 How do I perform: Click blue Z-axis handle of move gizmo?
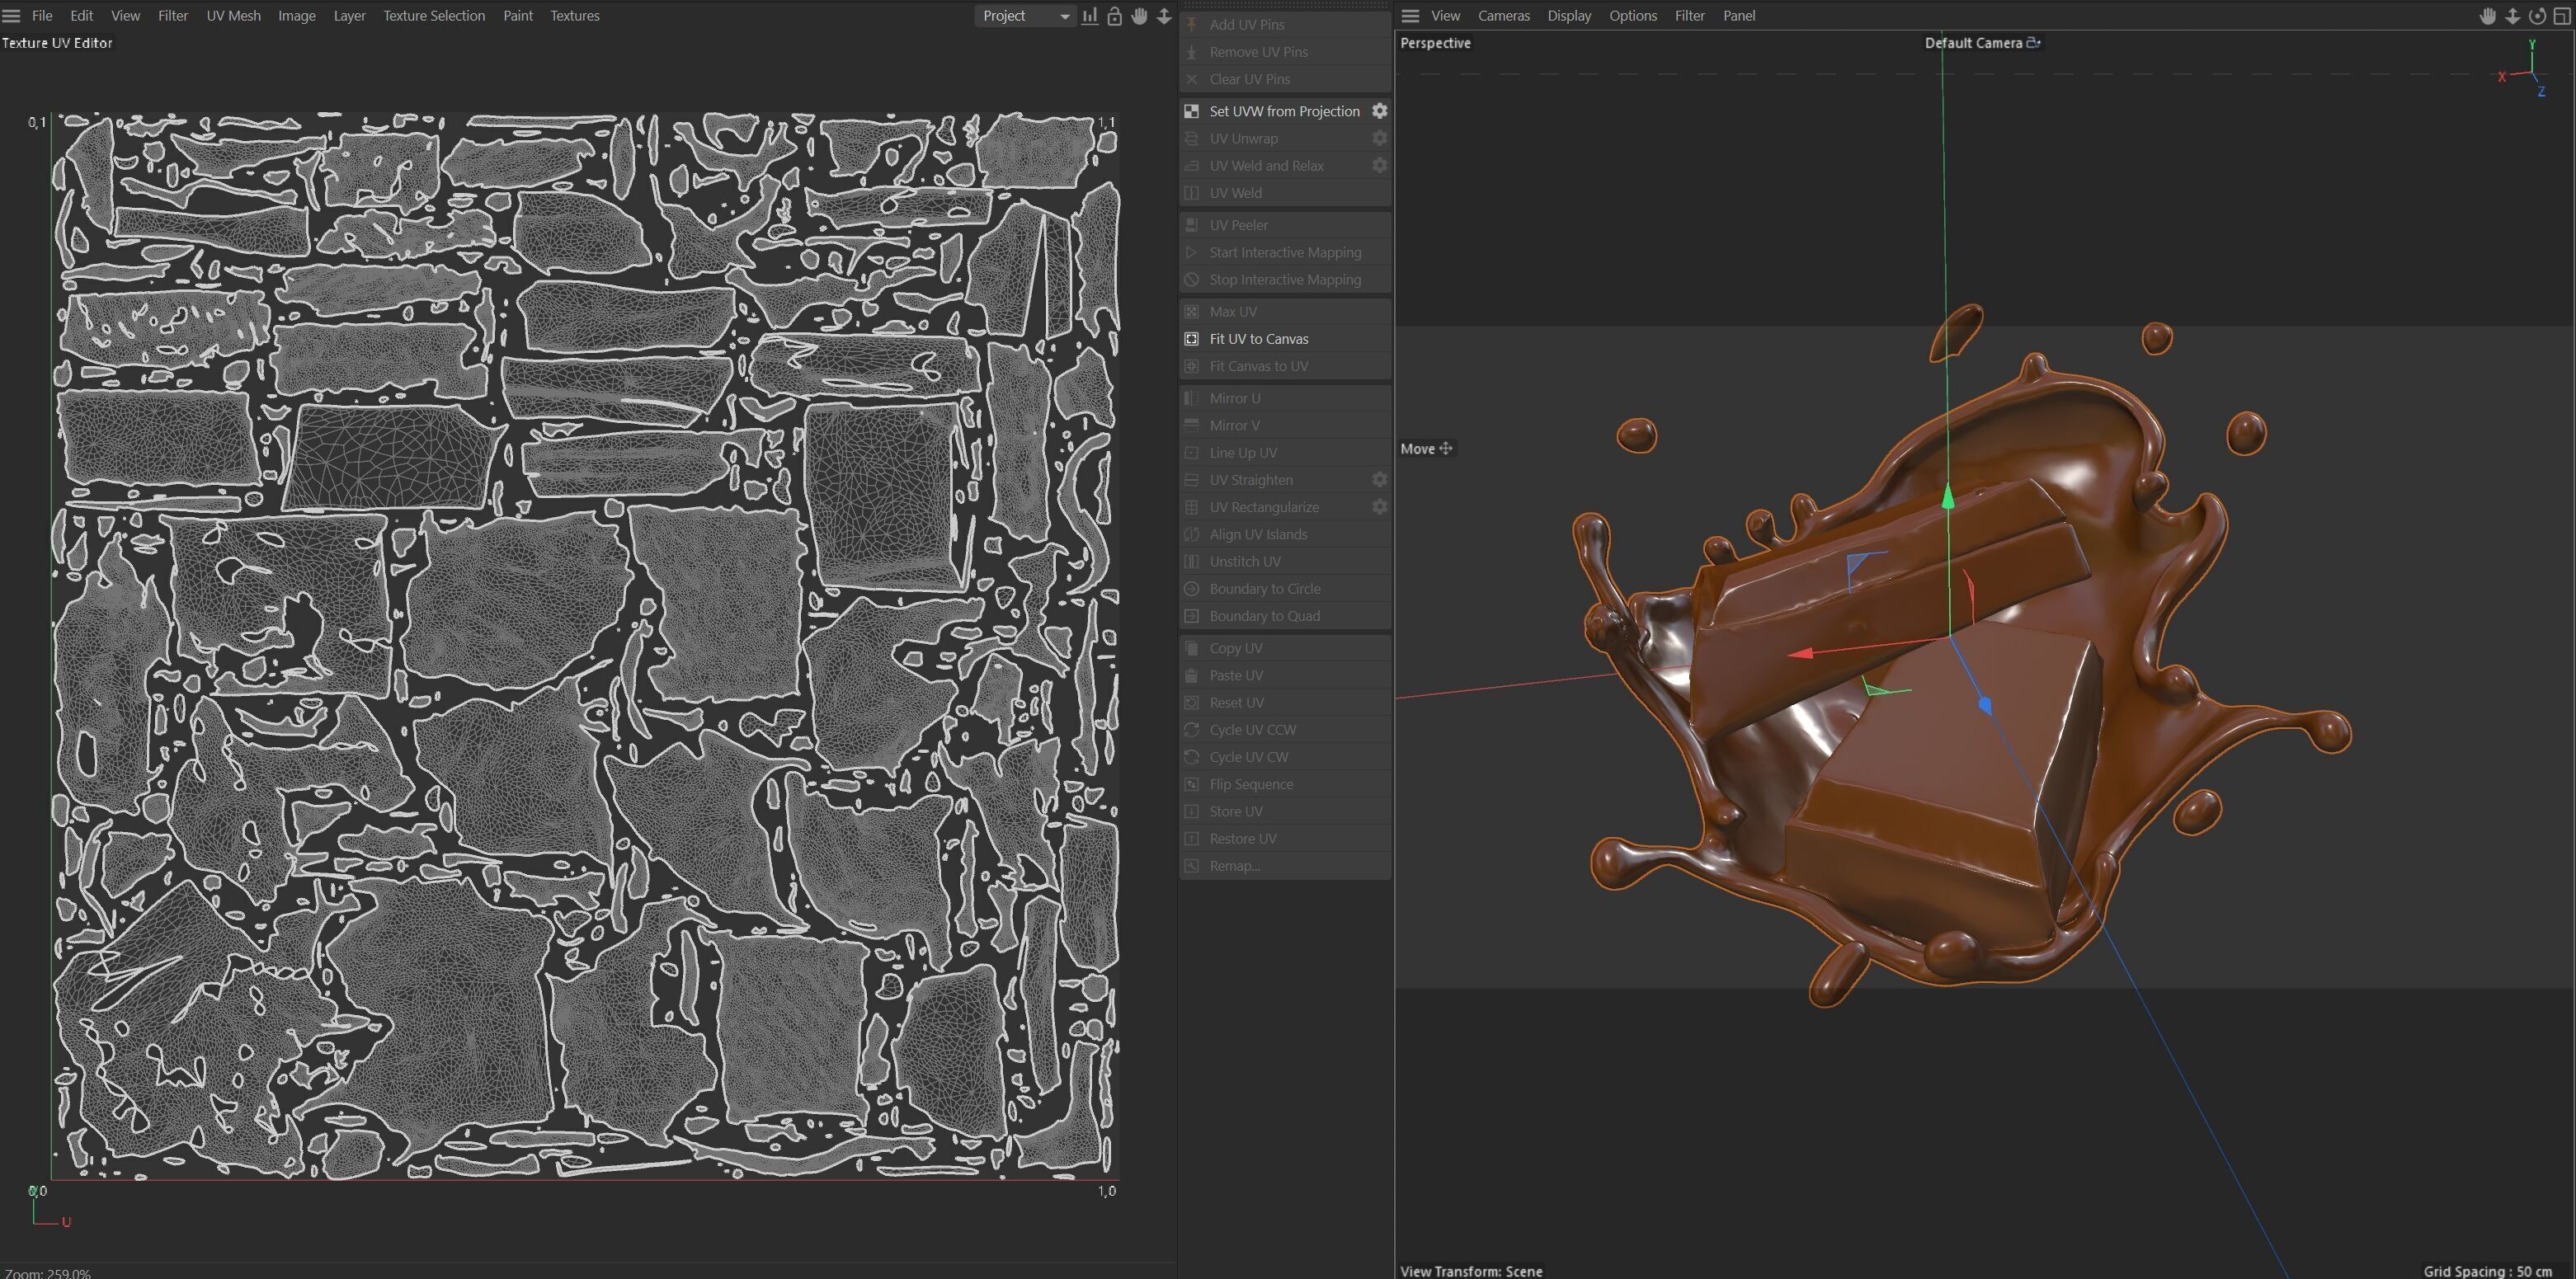pyautogui.click(x=1985, y=706)
